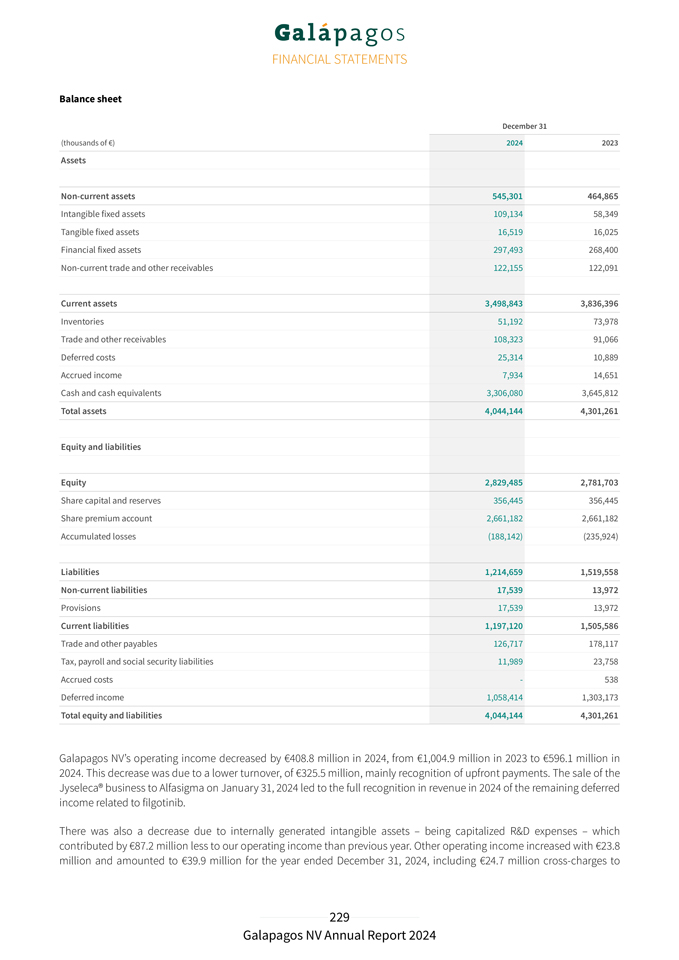
Task: Click the Total assets row label
Action: pos(83,411)
